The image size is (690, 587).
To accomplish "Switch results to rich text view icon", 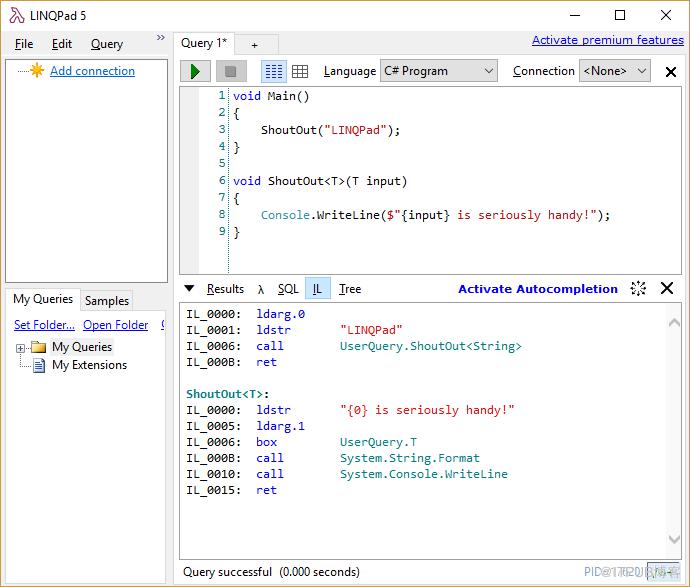I will pyautogui.click(x=274, y=71).
